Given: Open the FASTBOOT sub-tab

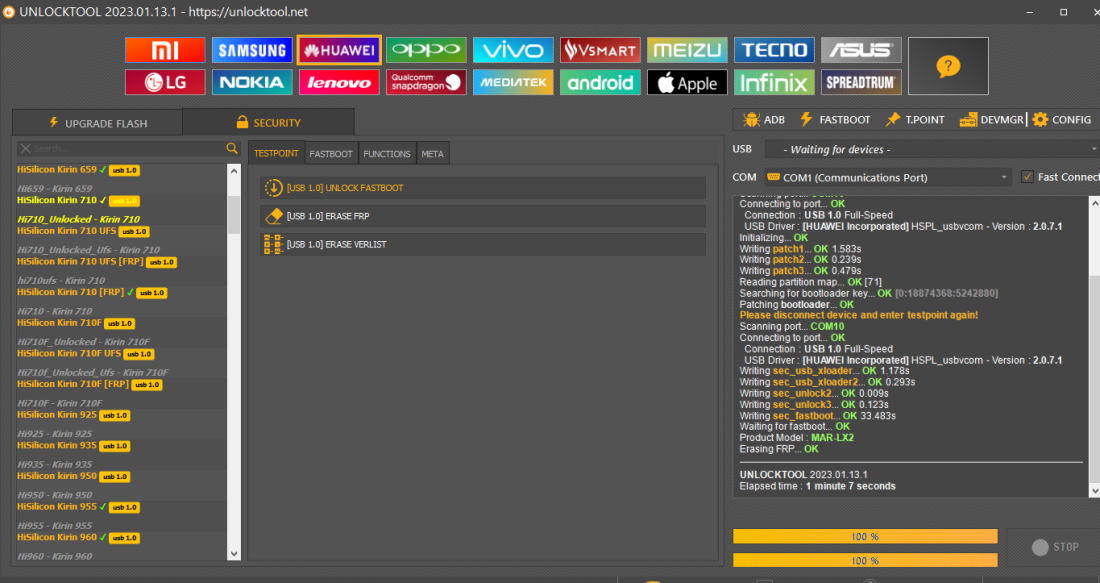Looking at the screenshot, I should (x=331, y=154).
